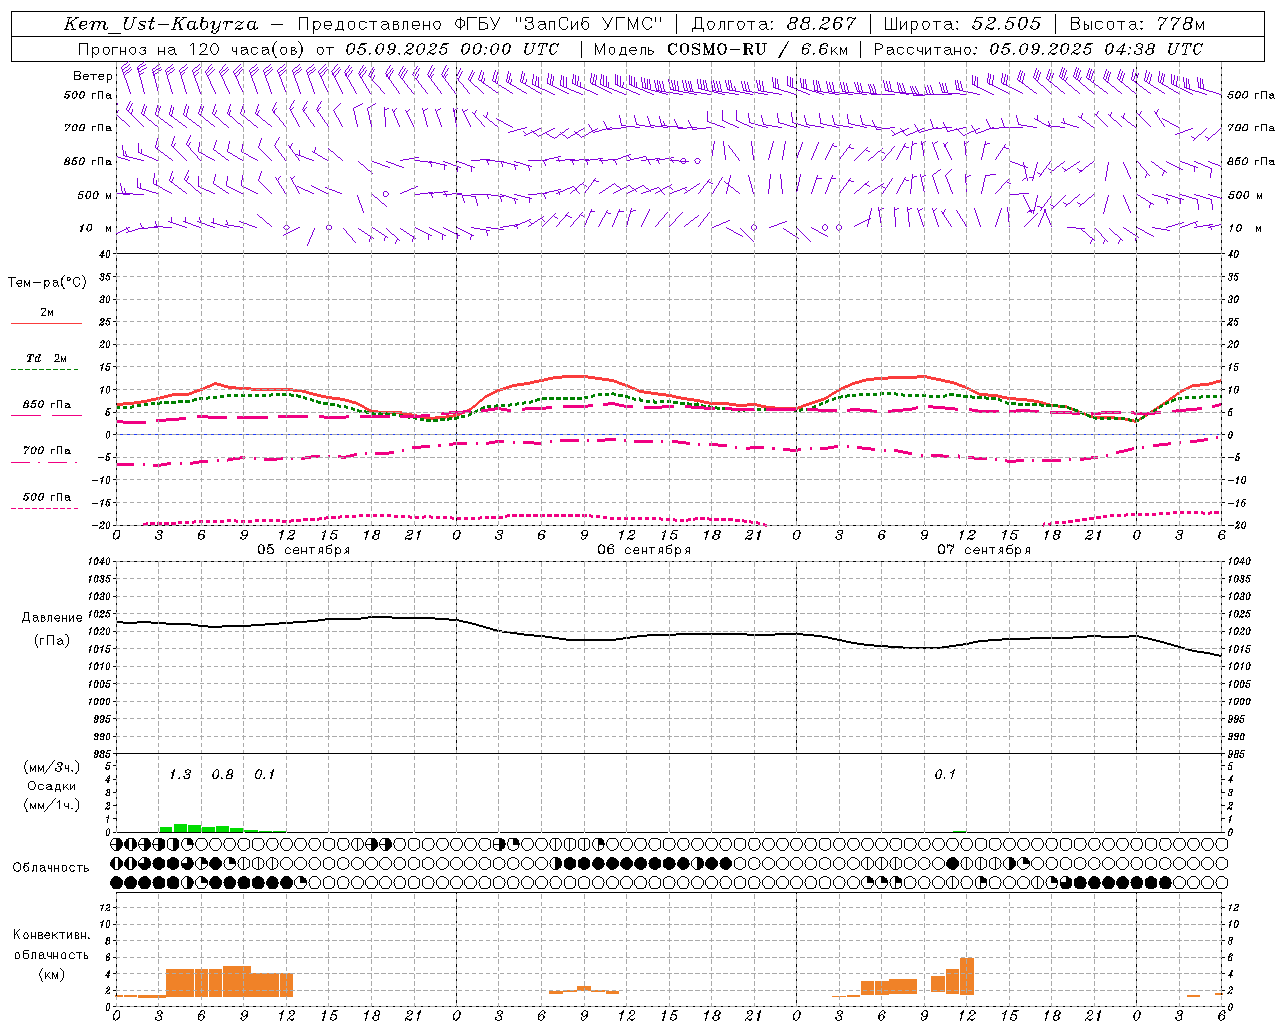Viewport: 1280px width, 1024px height.
Task: Click the 'Модель COSMO-RU / 6.6км' text
Action: 721,49
